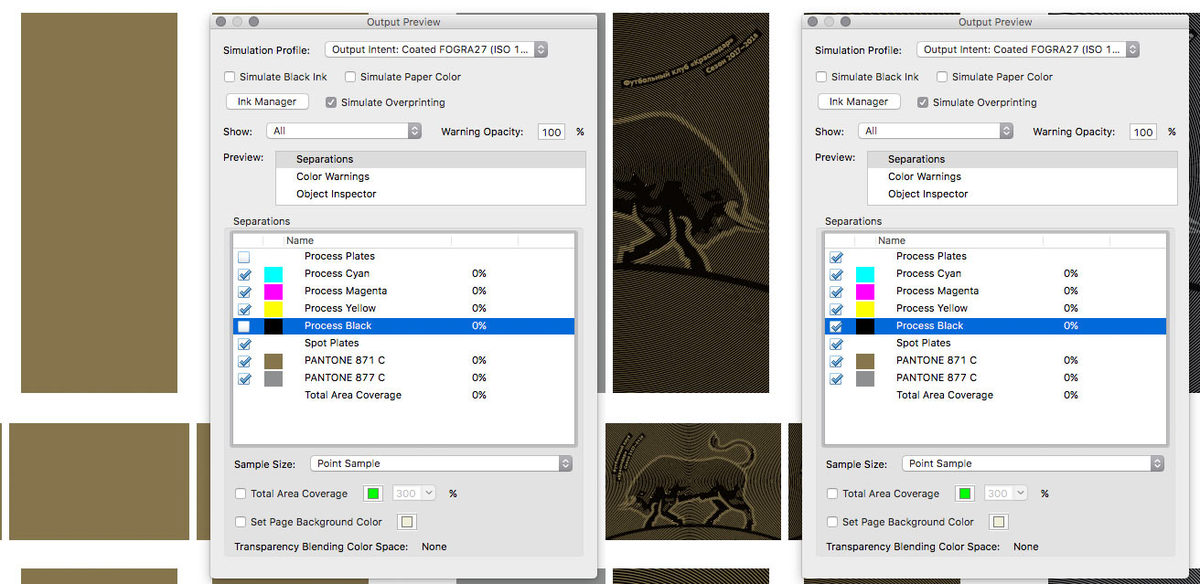Image resolution: width=1200 pixels, height=584 pixels.
Task: Click the yellow ink swatch in right panel
Action: click(865, 309)
